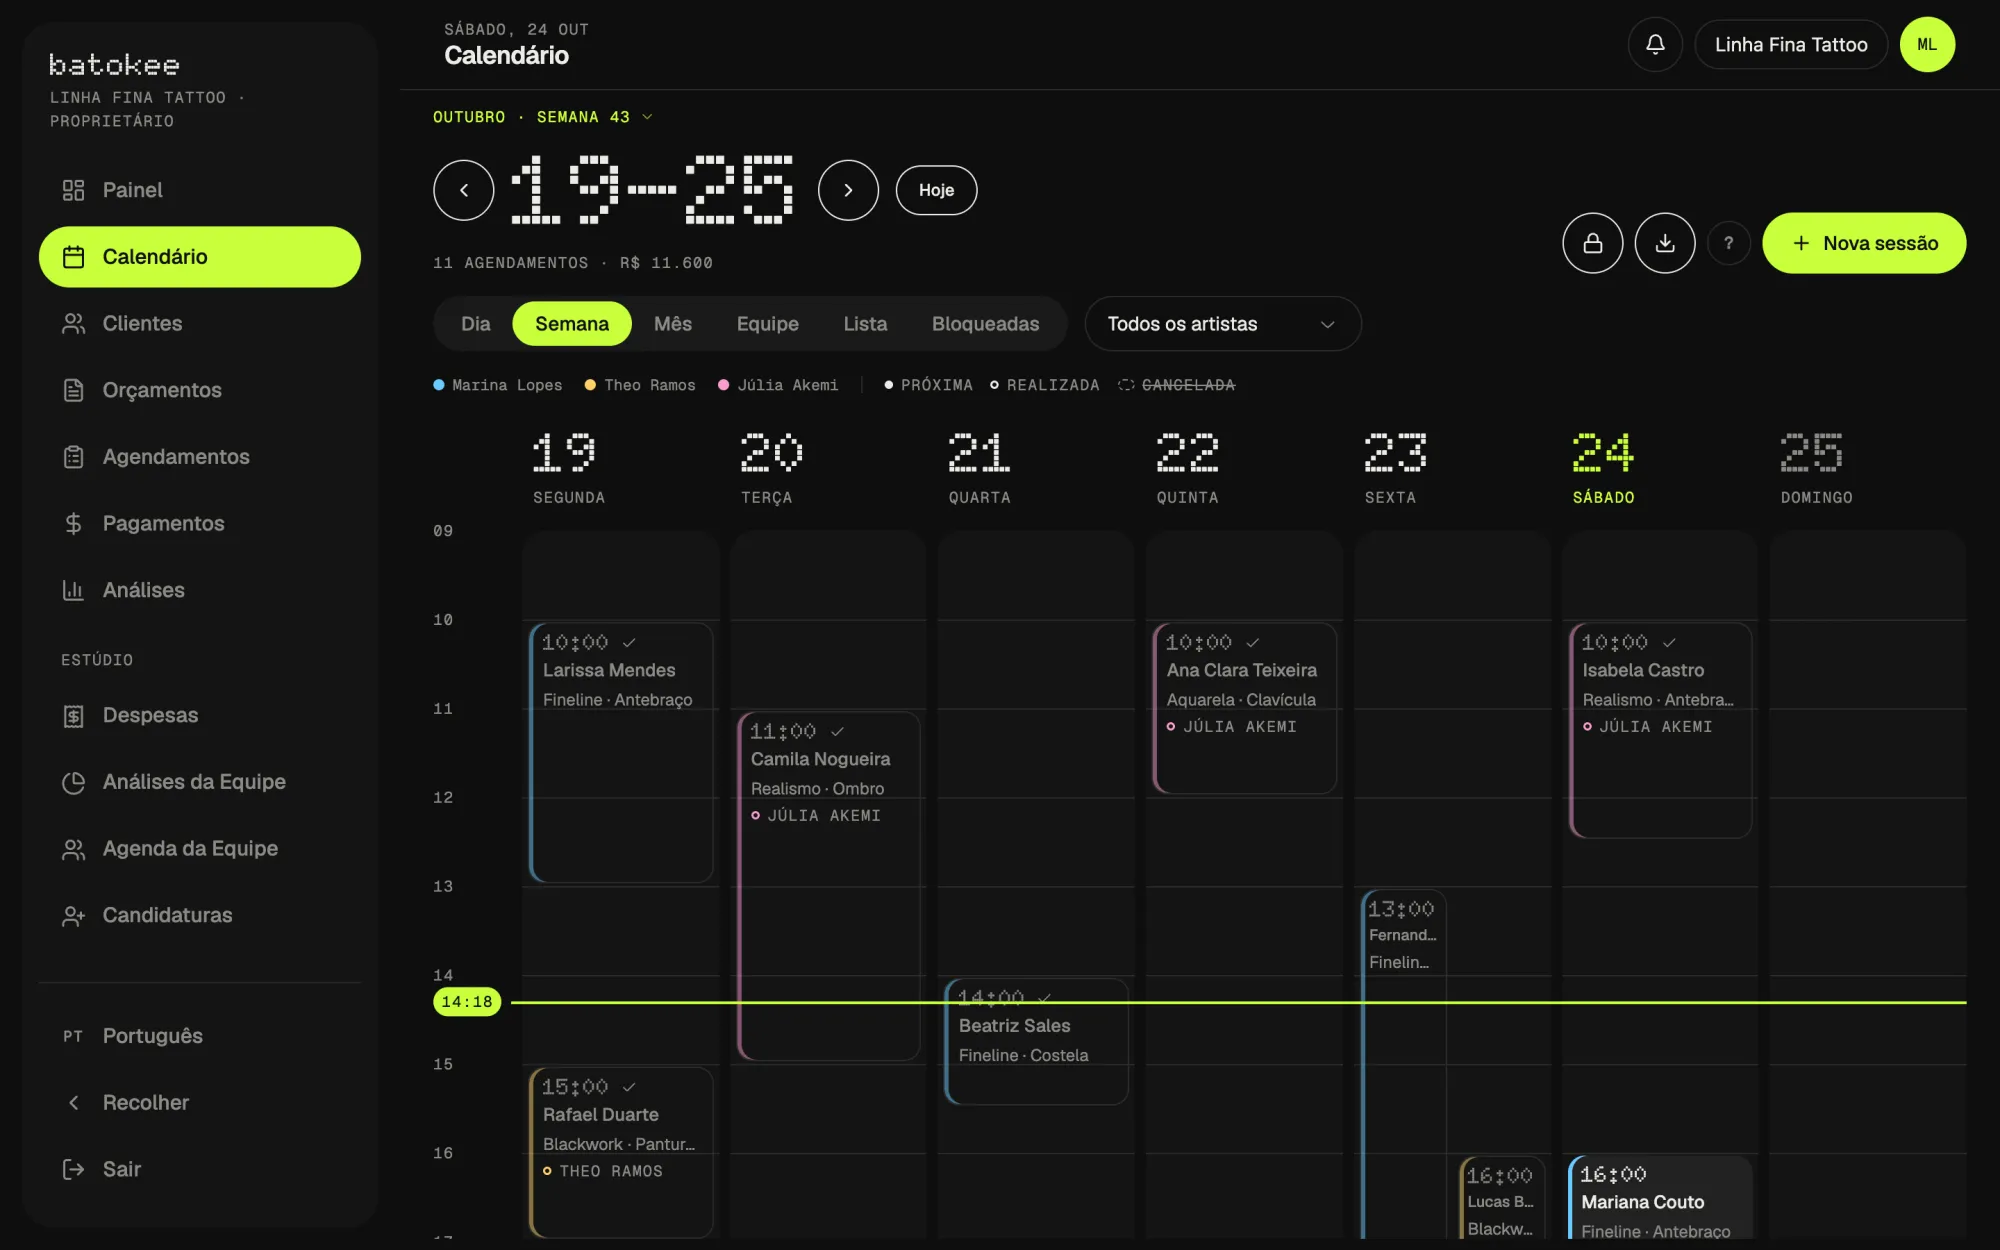This screenshot has width=2000, height=1250.
Task: Click the Hoje button
Action: 936,190
